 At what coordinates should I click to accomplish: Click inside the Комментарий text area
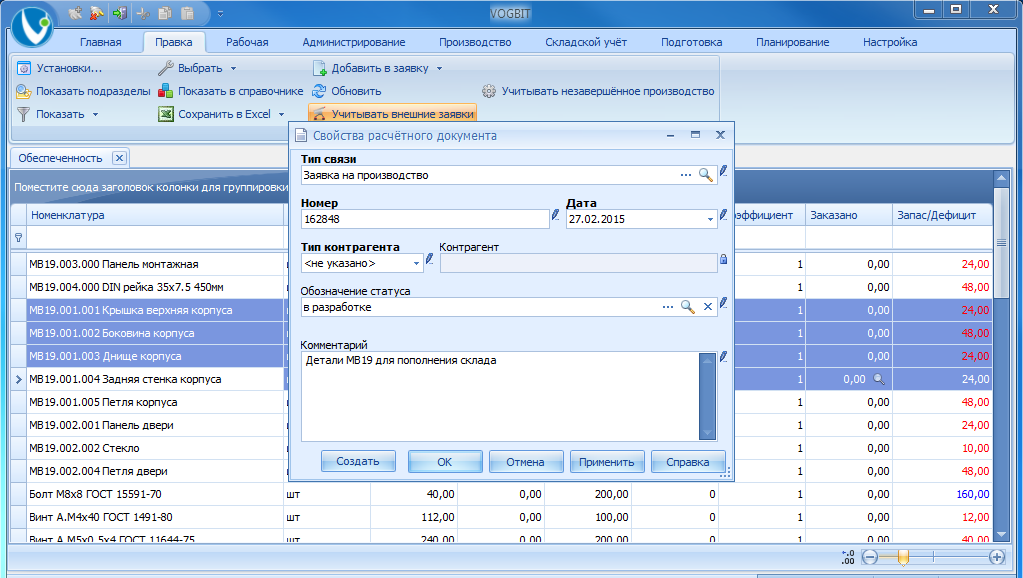point(500,396)
